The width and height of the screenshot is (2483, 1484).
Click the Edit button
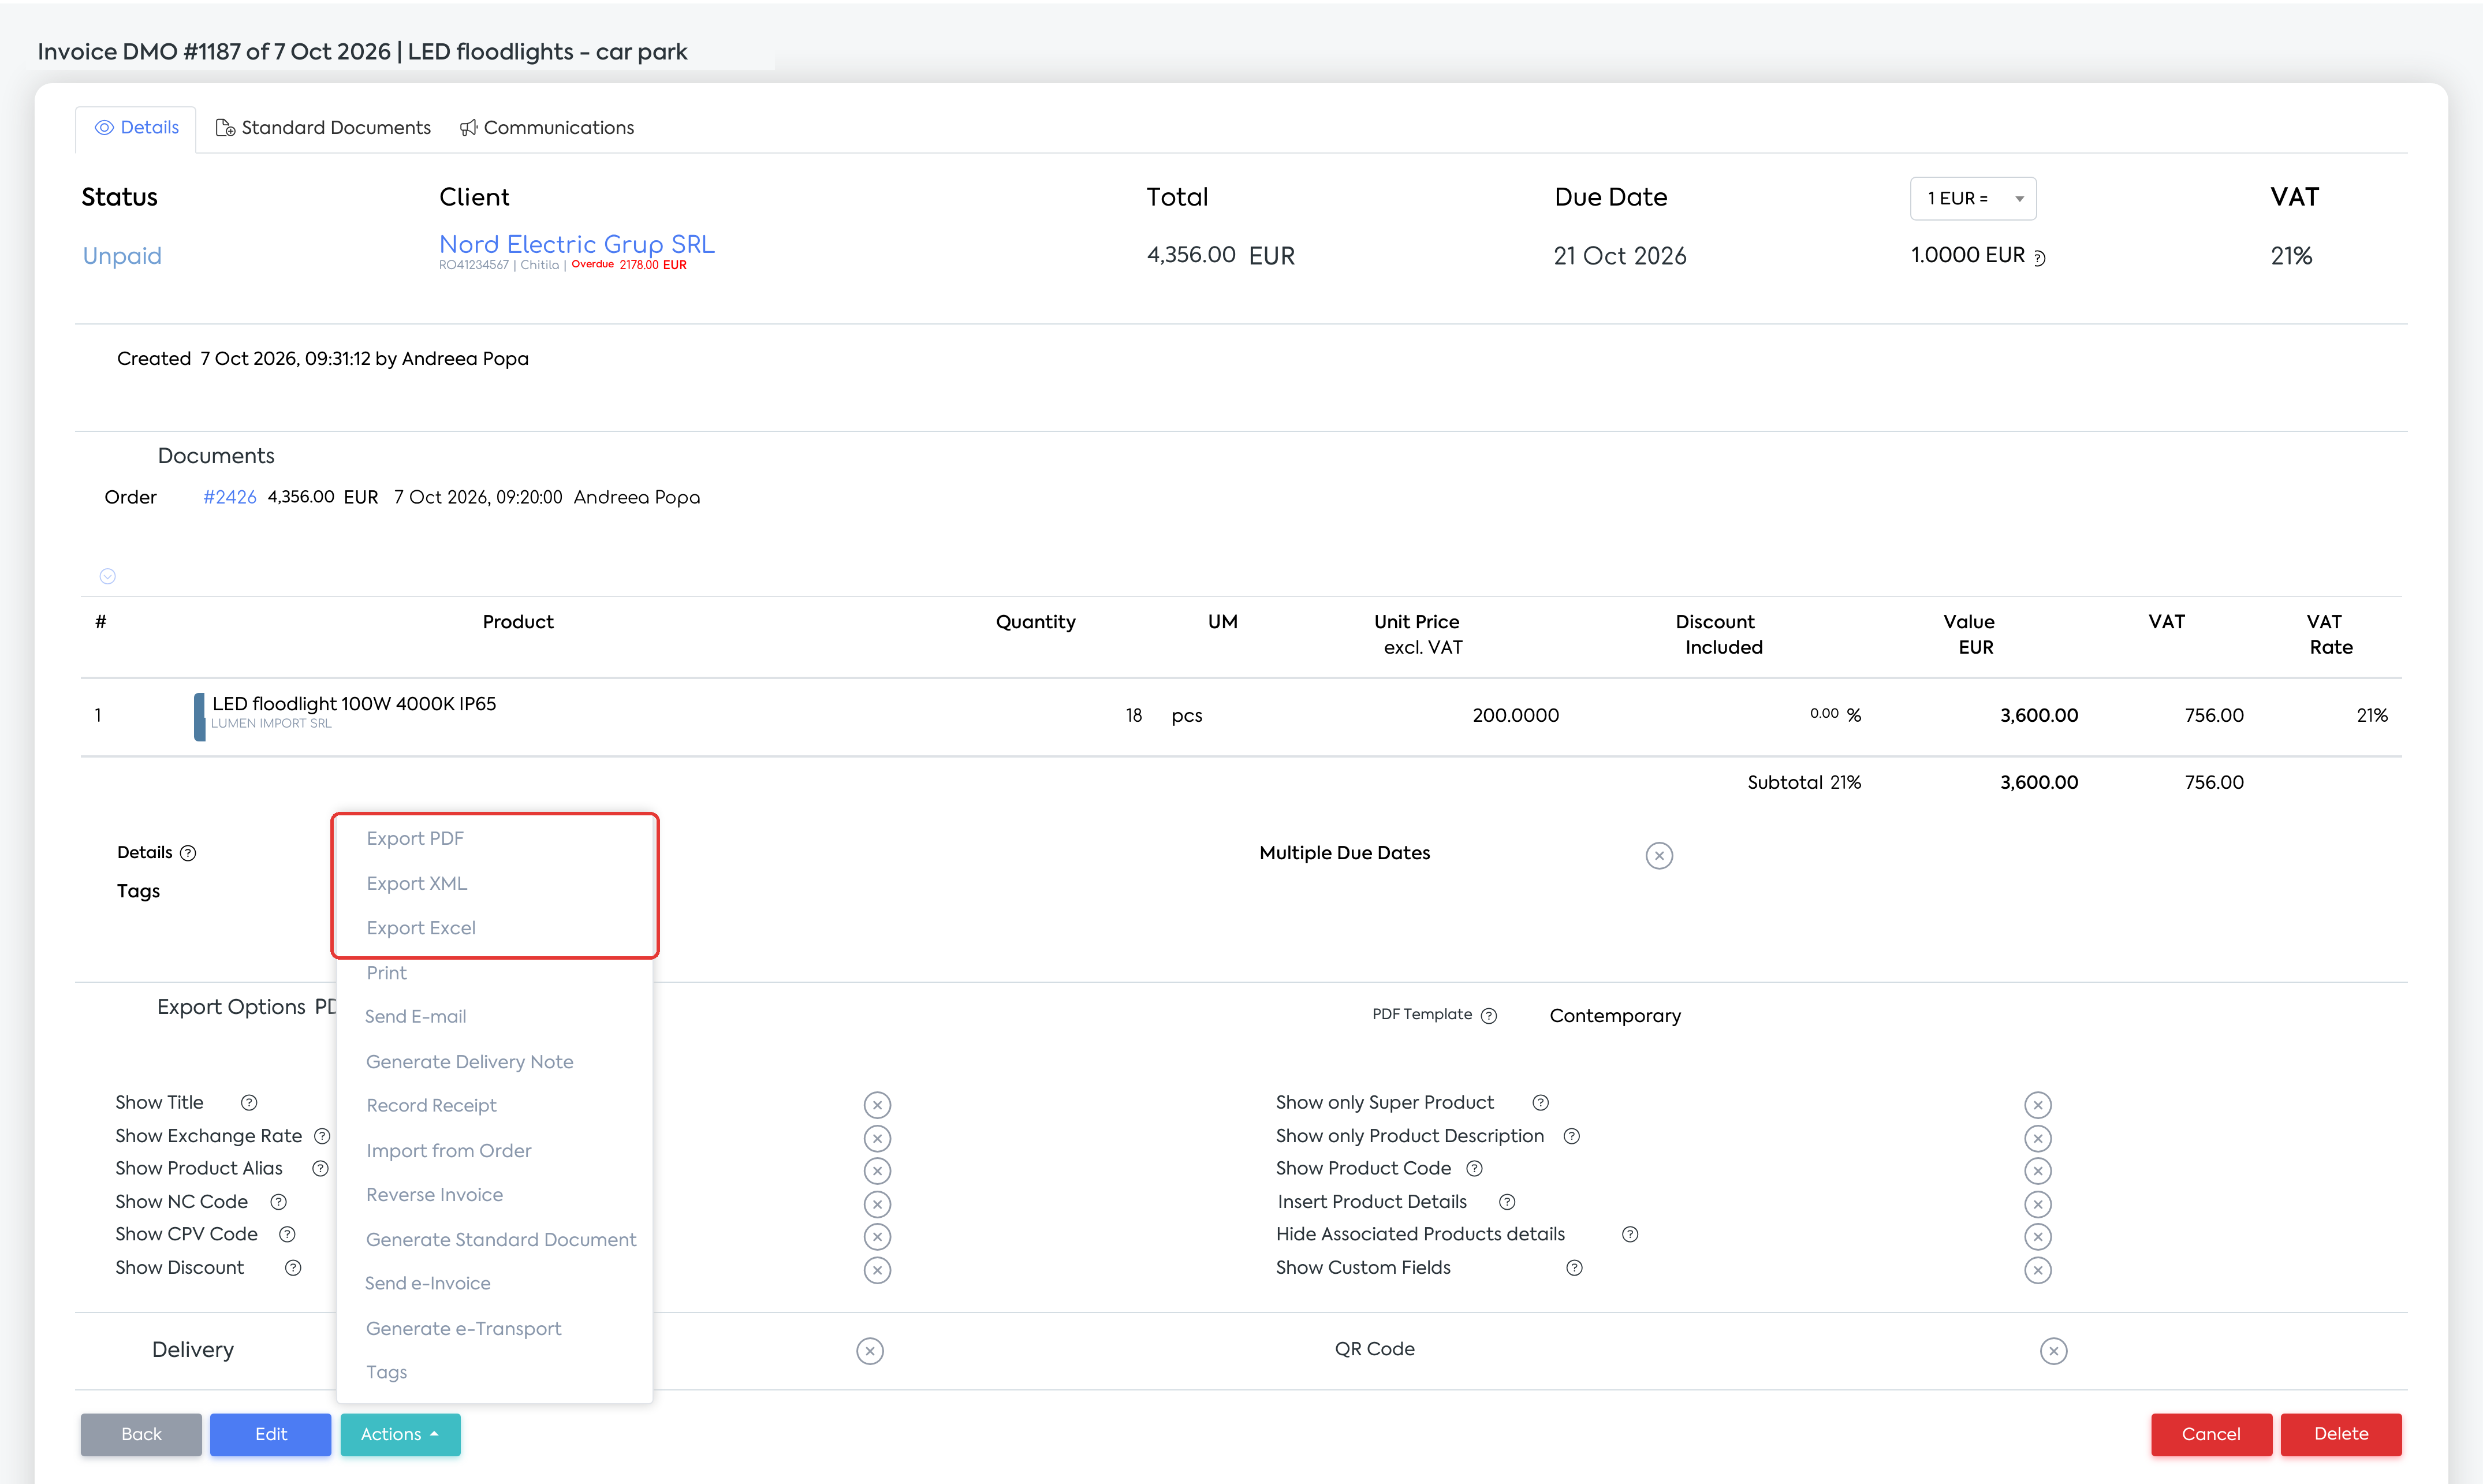271,1434
